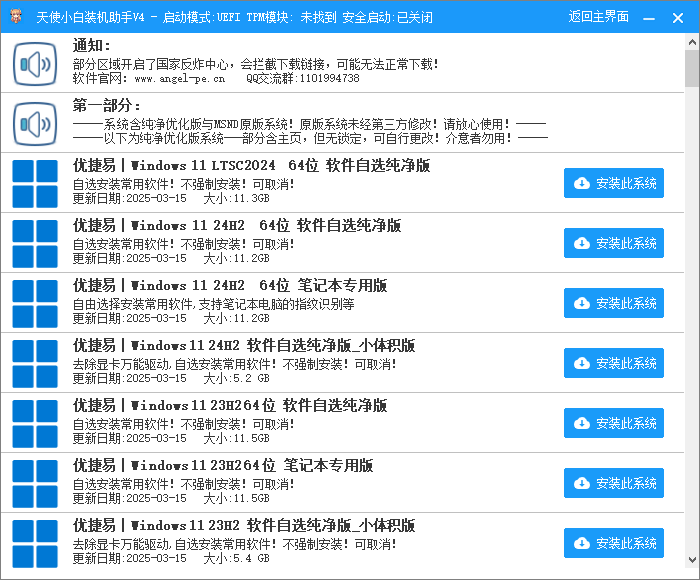Click size text 大小:11.3GB
700x580 pixels.
[237, 198]
